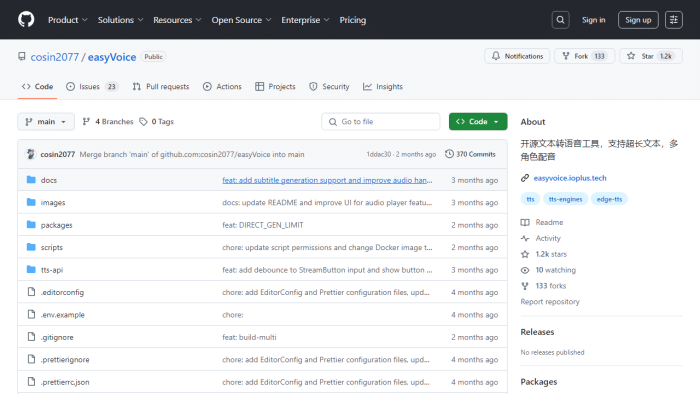The height and width of the screenshot is (394, 700).
Task: Click the header settings sliders icon
Action: click(674, 20)
